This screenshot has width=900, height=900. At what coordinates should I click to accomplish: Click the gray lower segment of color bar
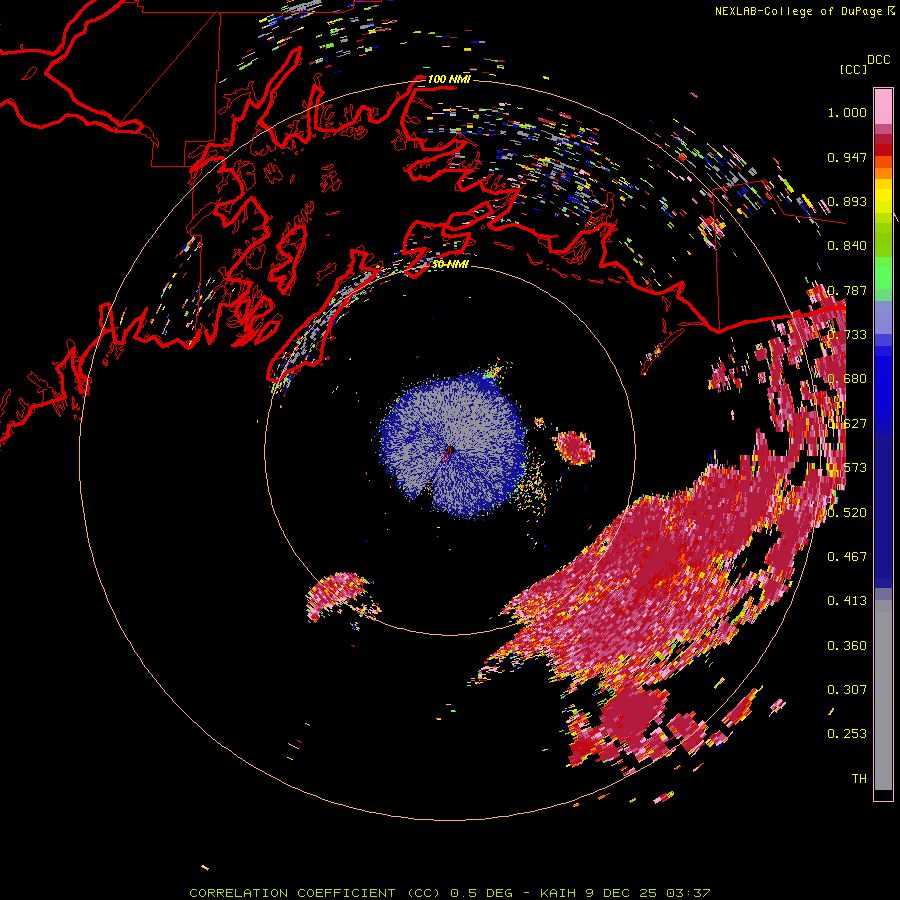883,695
